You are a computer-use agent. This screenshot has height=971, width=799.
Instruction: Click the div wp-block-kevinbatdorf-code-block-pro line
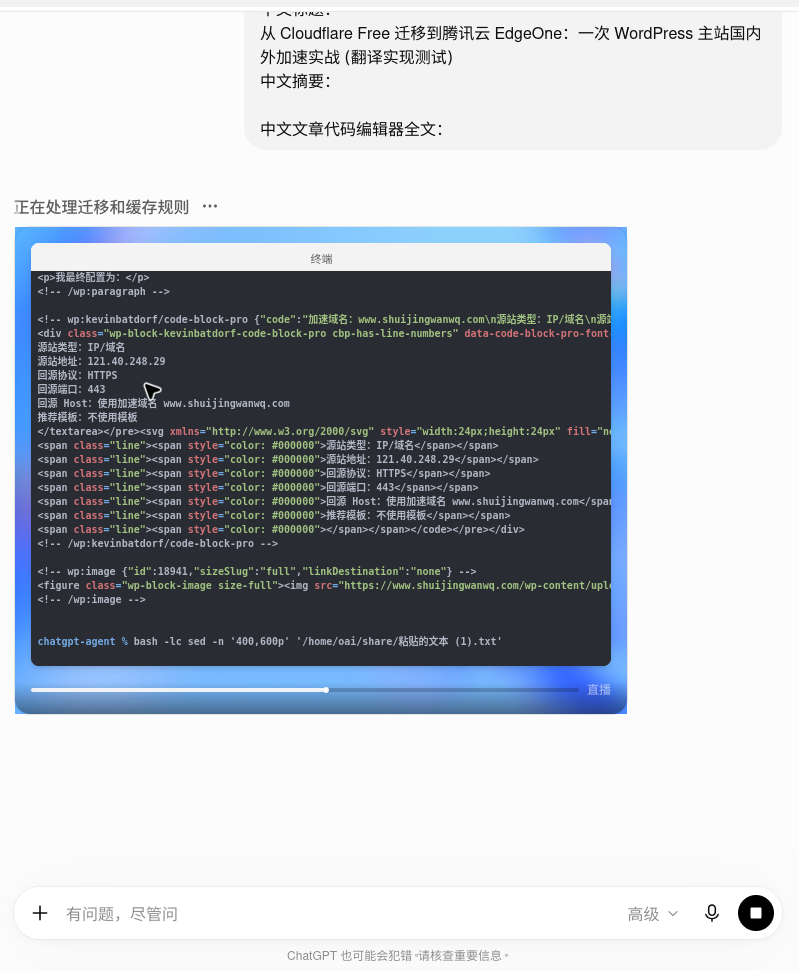point(324,333)
